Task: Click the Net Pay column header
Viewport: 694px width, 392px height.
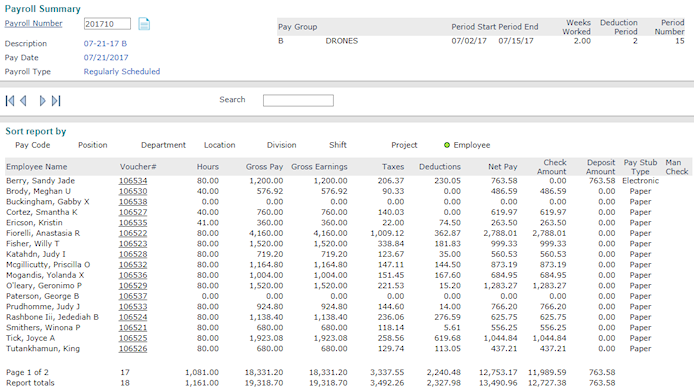Action: coord(502,167)
